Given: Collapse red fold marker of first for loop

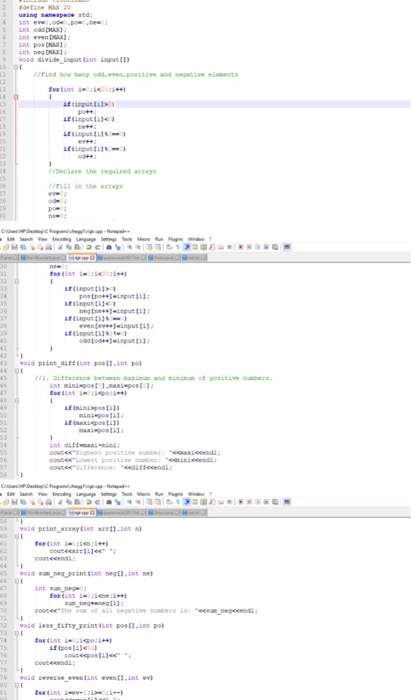Looking at the screenshot, I should 16,96.
